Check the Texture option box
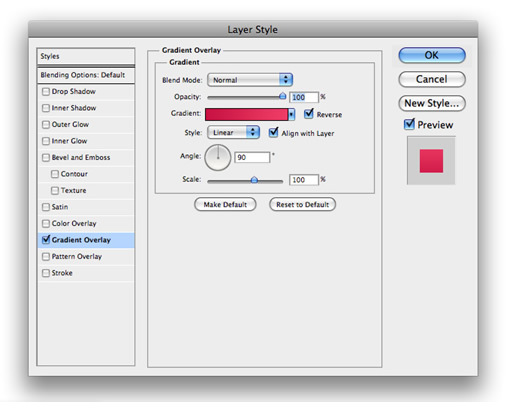 (x=55, y=191)
